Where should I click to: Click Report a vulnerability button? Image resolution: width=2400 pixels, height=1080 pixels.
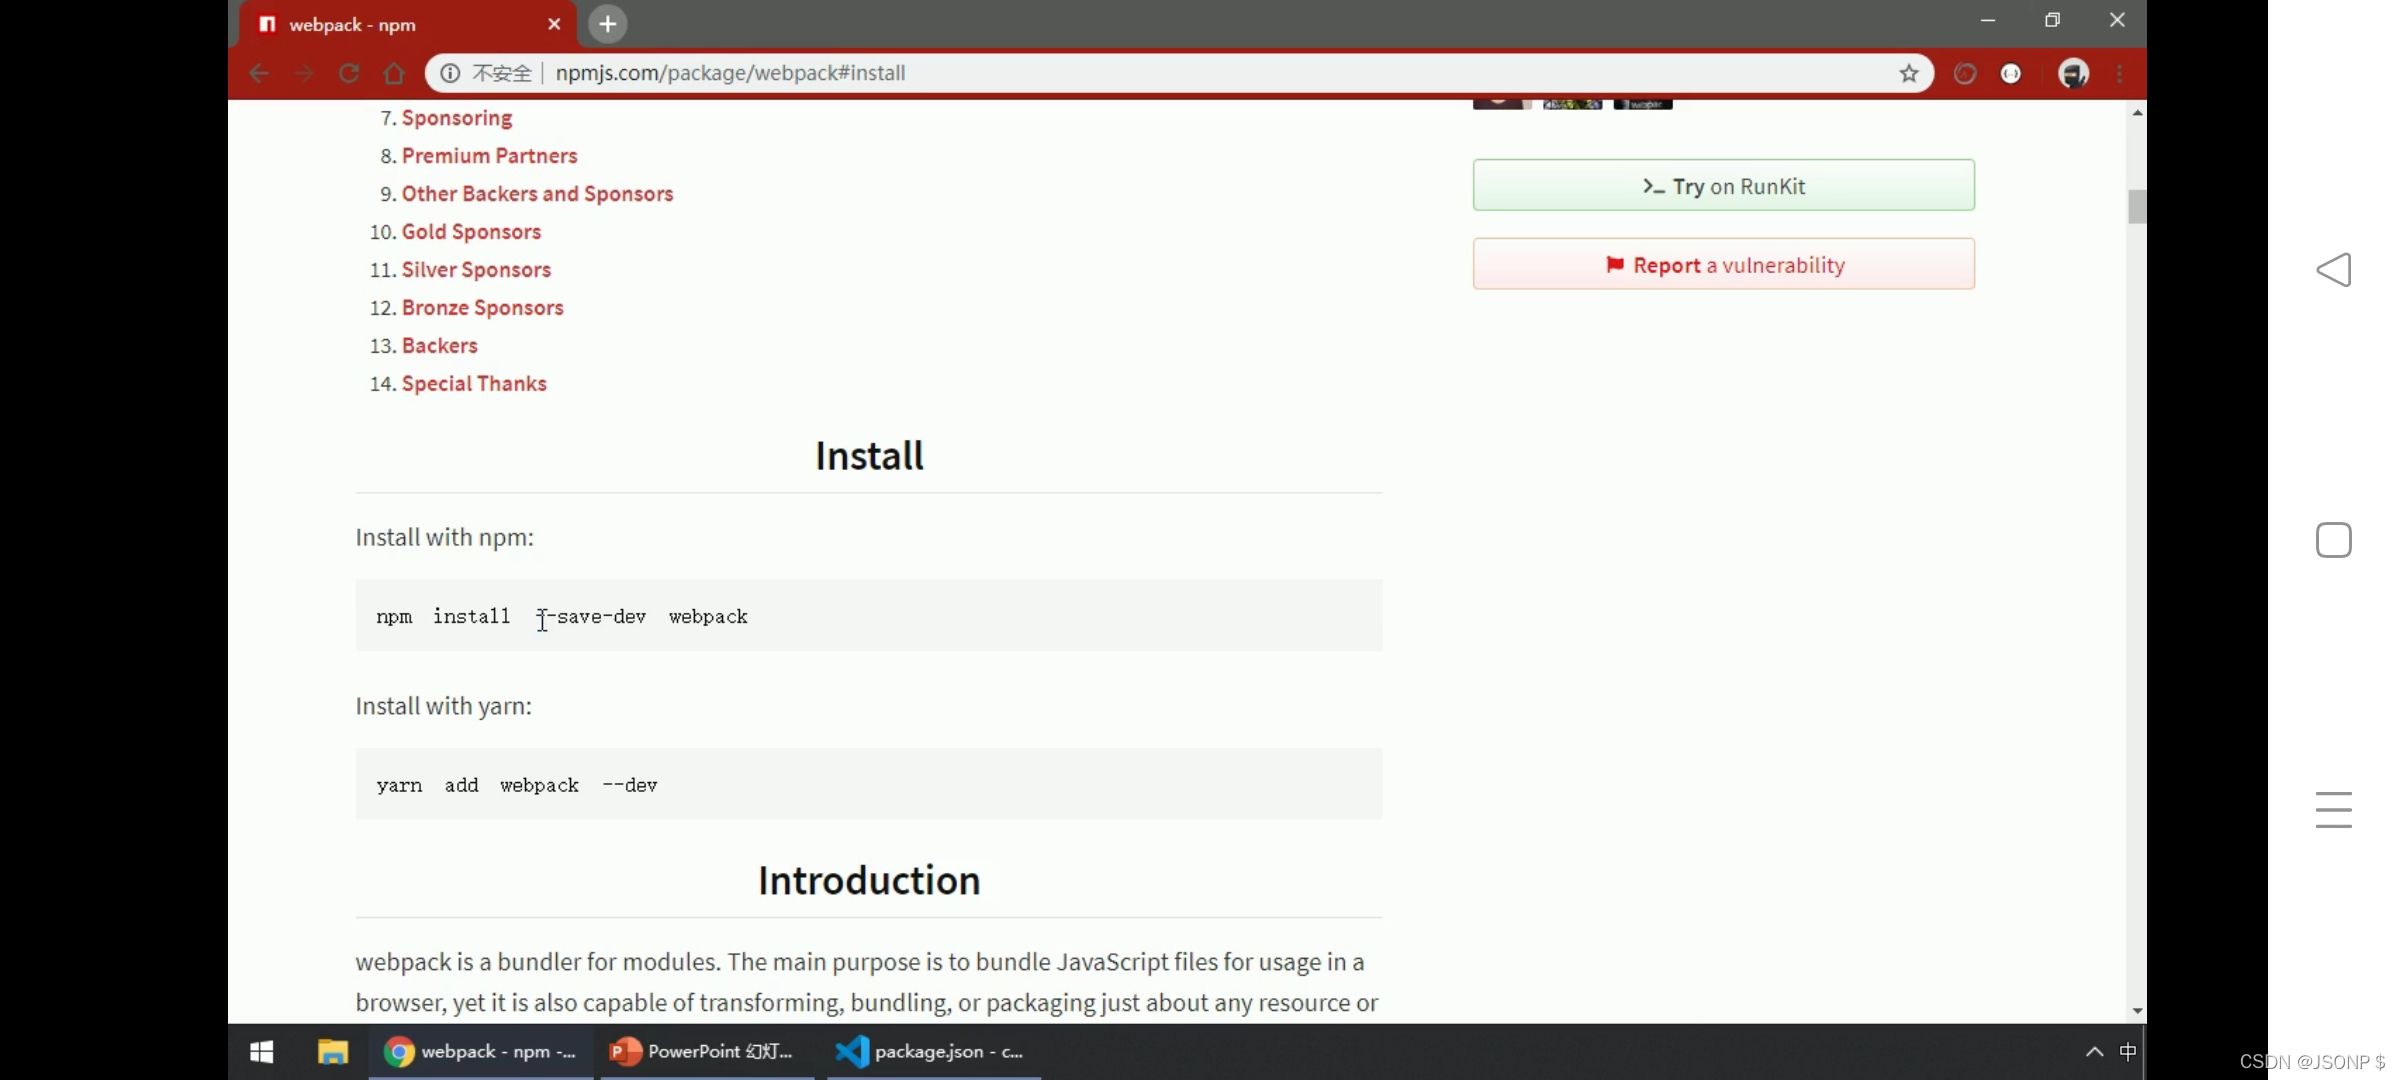(x=1723, y=264)
